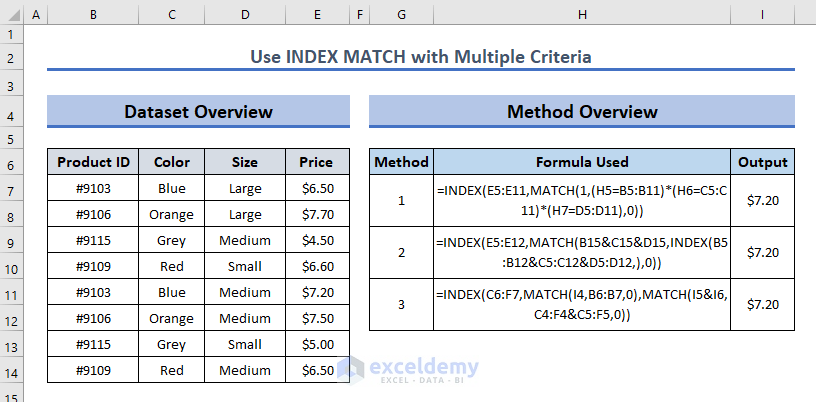Click the 'Use INDEX MATCH with Multiple Criteria' title
This screenshot has height=402, width=816.
click(420, 57)
